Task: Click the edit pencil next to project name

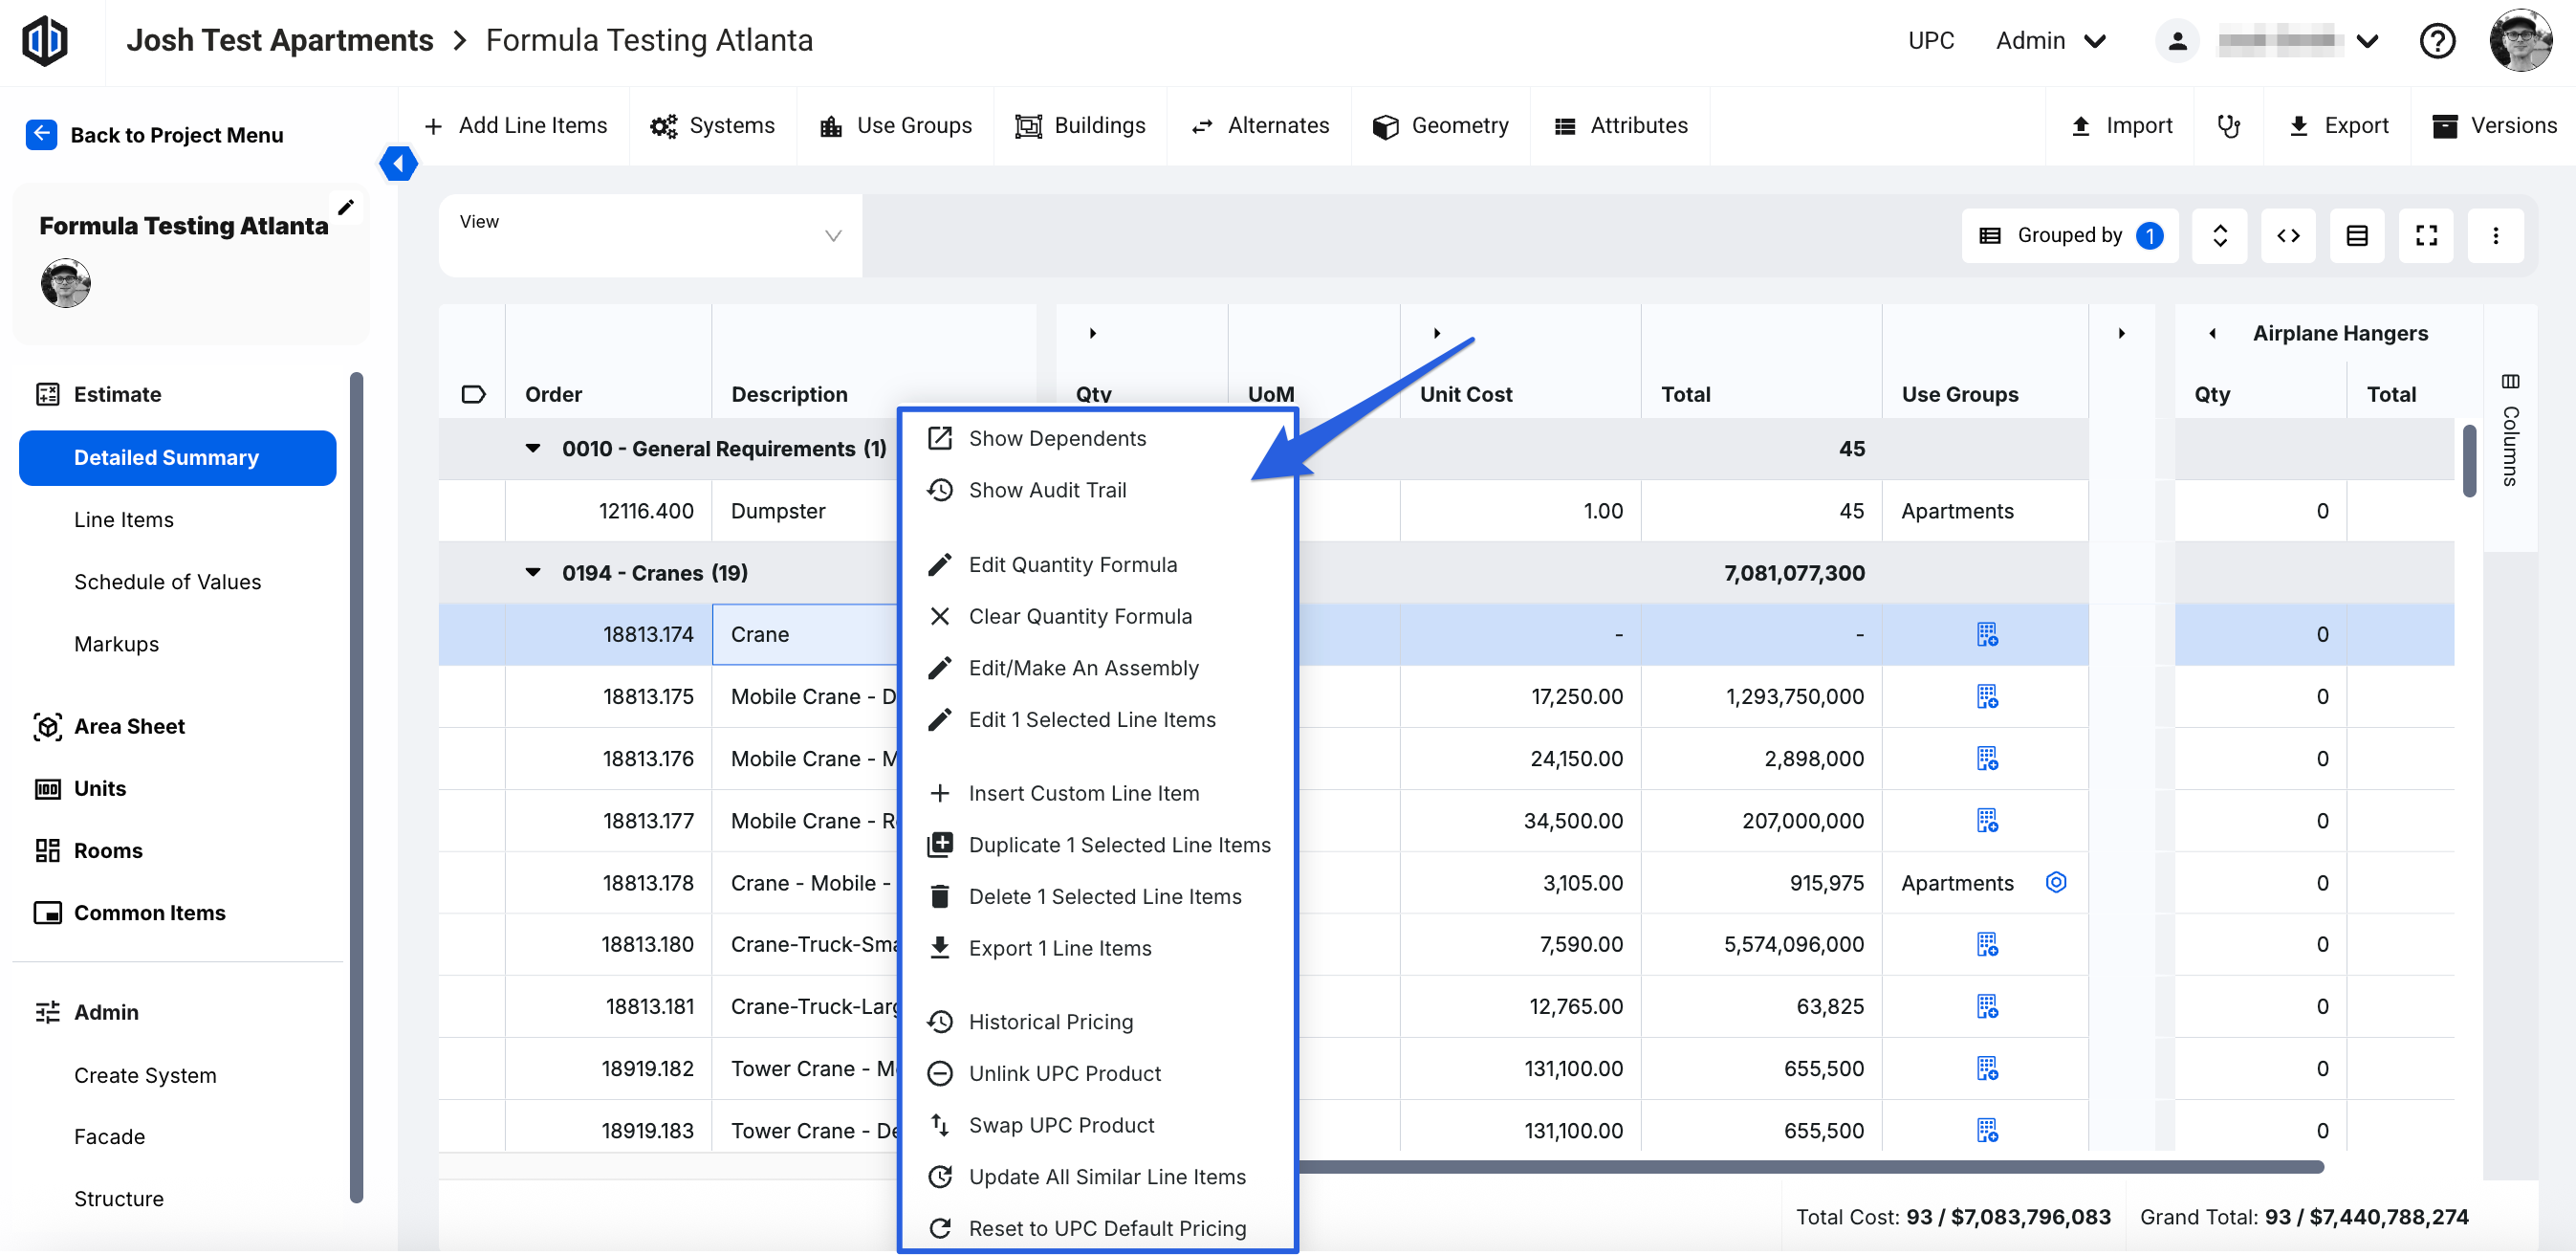Action: click(346, 208)
